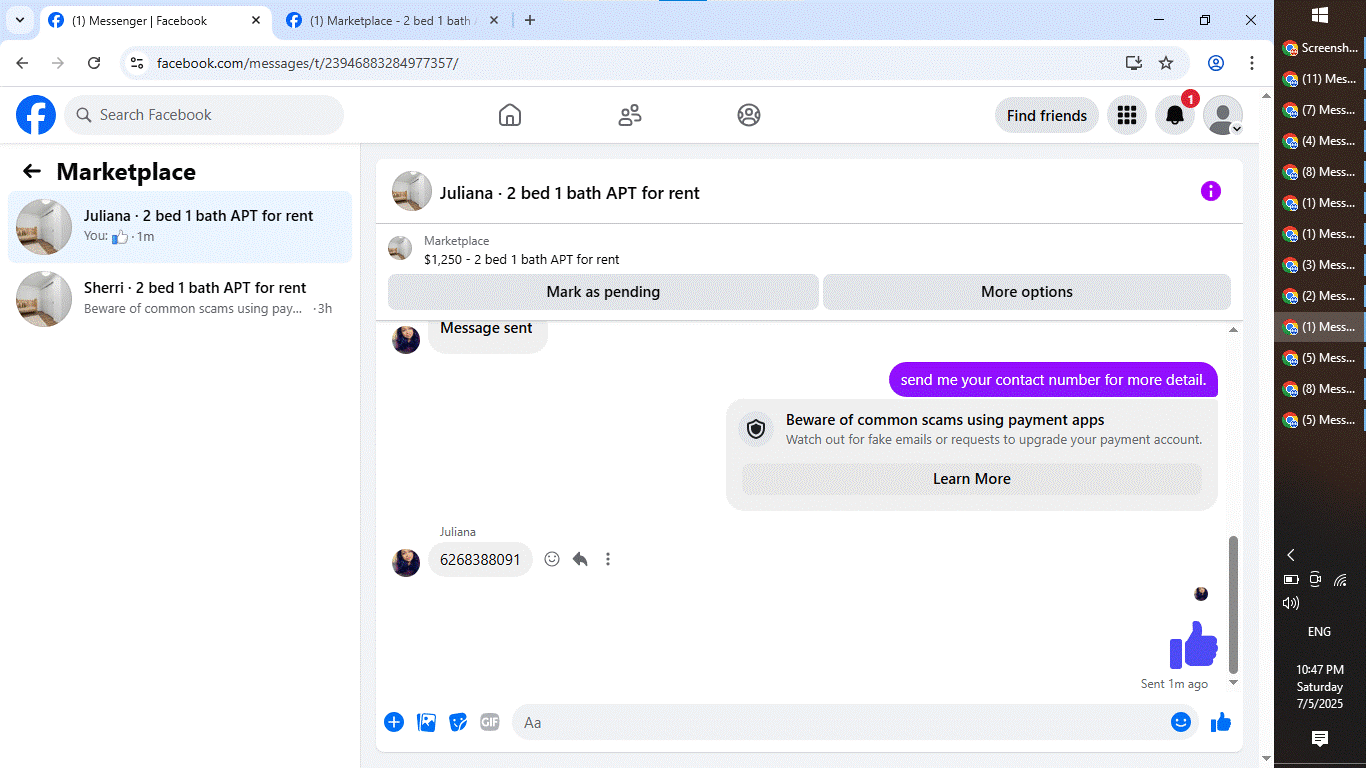Click Juliana's avatar in conversation header
This screenshot has width=1366, height=768.
pyautogui.click(x=412, y=191)
